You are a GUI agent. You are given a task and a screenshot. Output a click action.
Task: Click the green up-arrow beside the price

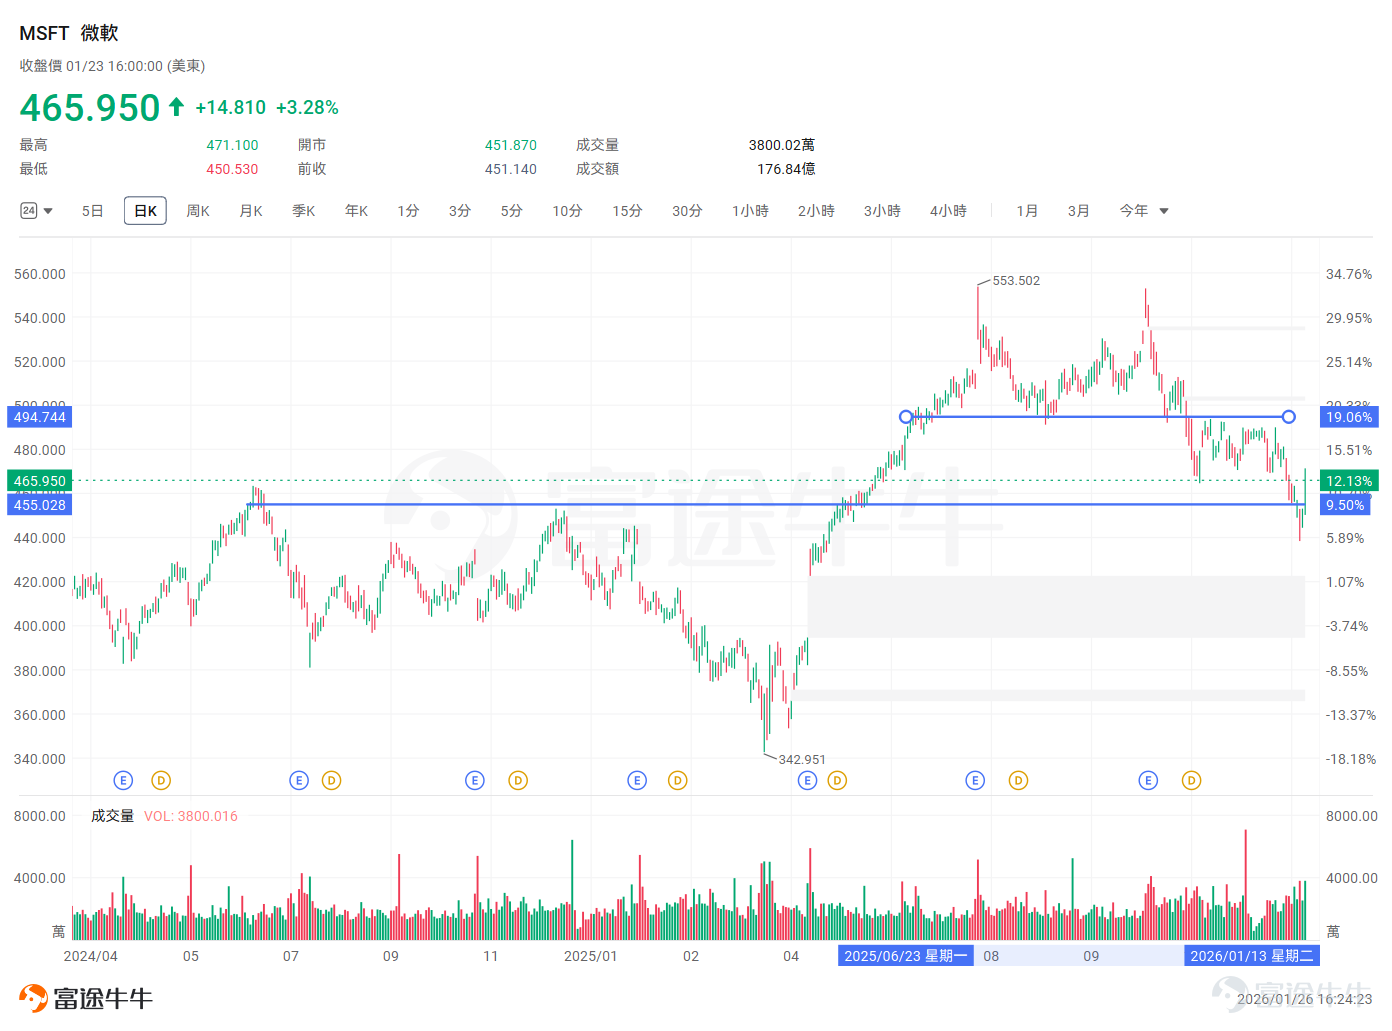[x=176, y=106]
